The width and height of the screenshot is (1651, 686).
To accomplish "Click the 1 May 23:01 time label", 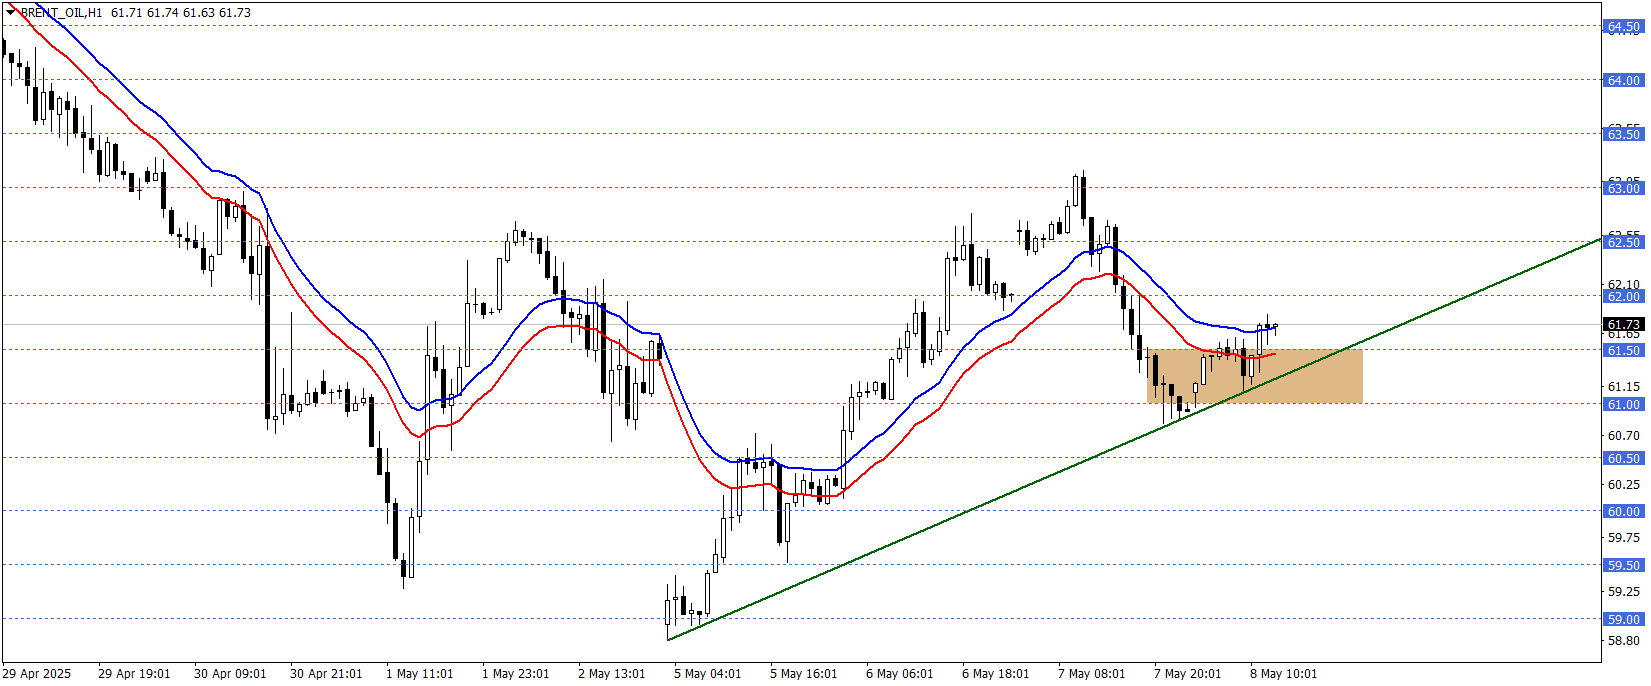I will point(516,673).
